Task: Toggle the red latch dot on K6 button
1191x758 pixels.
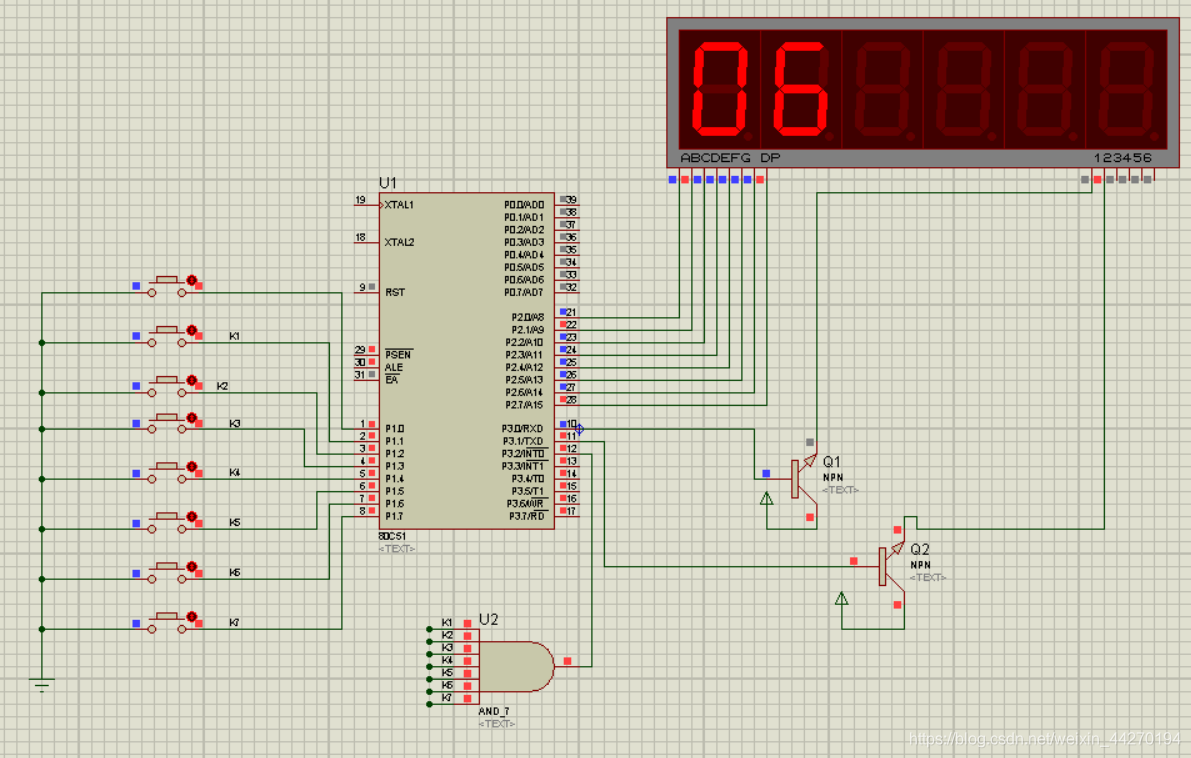Action: pyautogui.click(x=191, y=567)
